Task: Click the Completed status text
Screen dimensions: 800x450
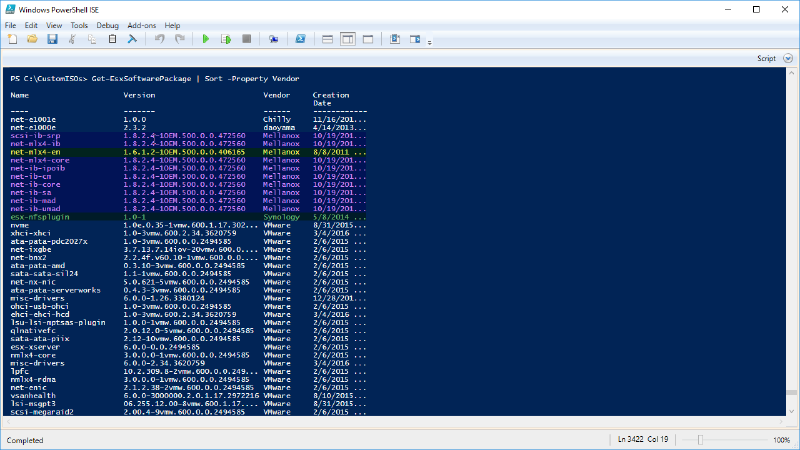Action: click(x=25, y=440)
